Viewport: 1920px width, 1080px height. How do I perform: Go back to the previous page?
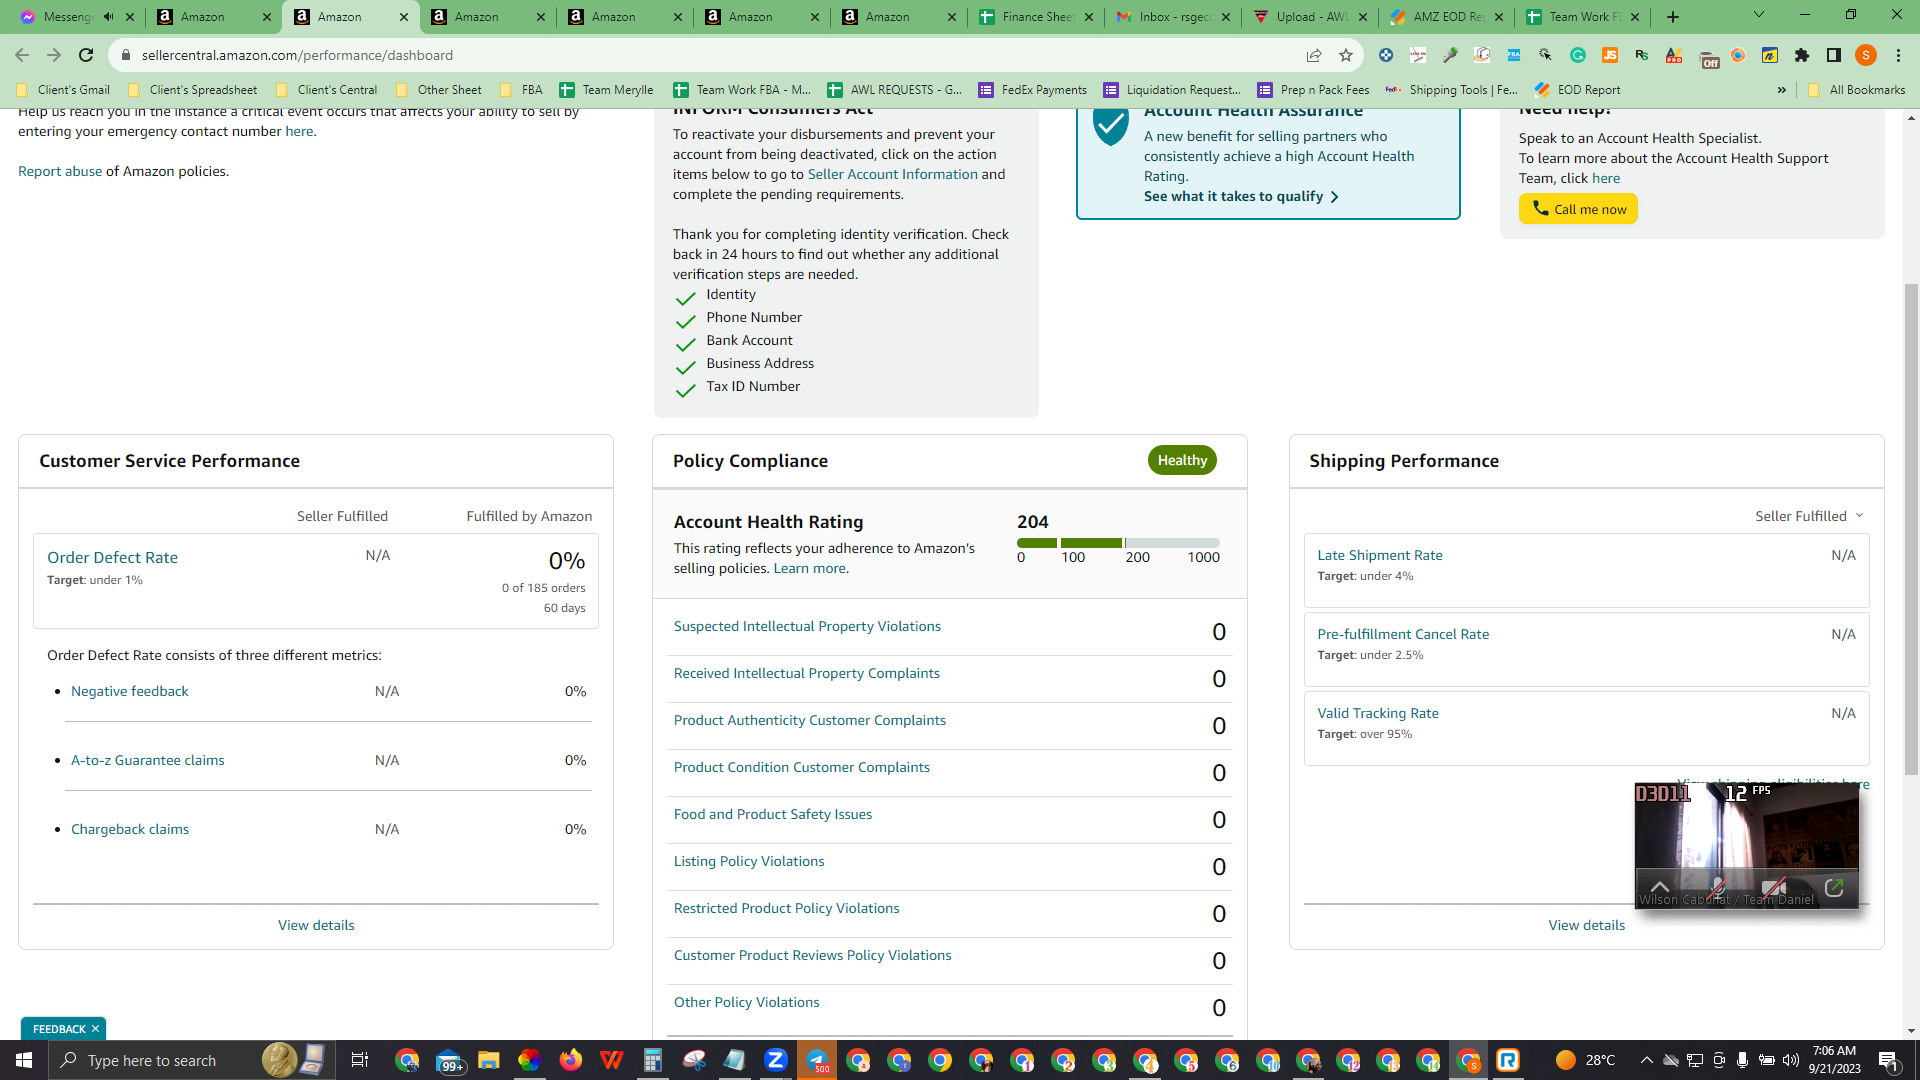click(x=22, y=55)
